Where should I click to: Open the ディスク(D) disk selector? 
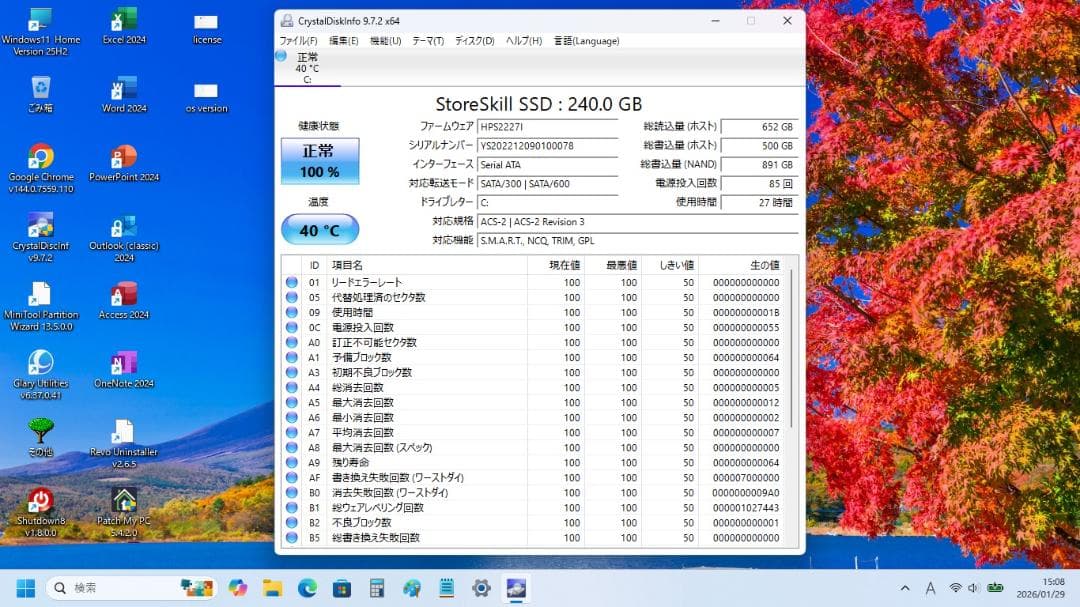pos(472,41)
